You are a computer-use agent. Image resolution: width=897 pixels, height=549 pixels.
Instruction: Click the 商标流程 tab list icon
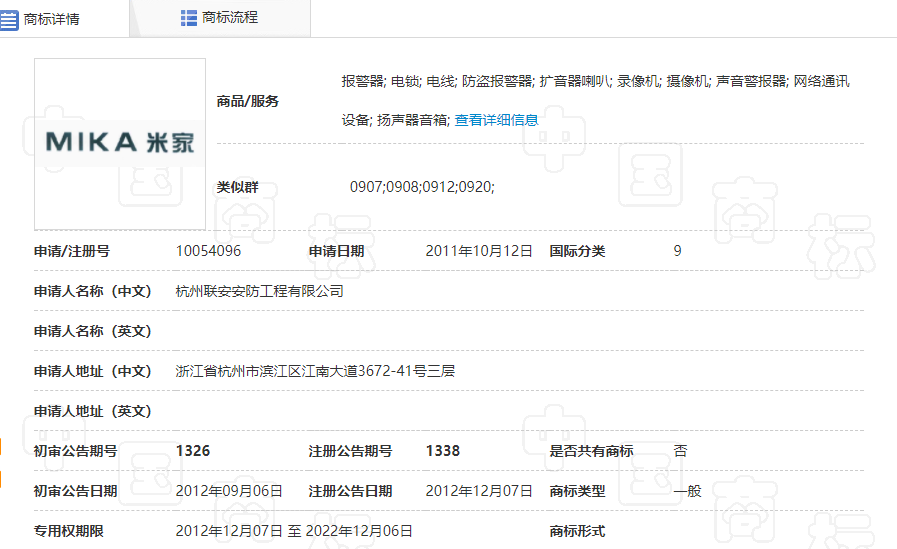(x=188, y=18)
